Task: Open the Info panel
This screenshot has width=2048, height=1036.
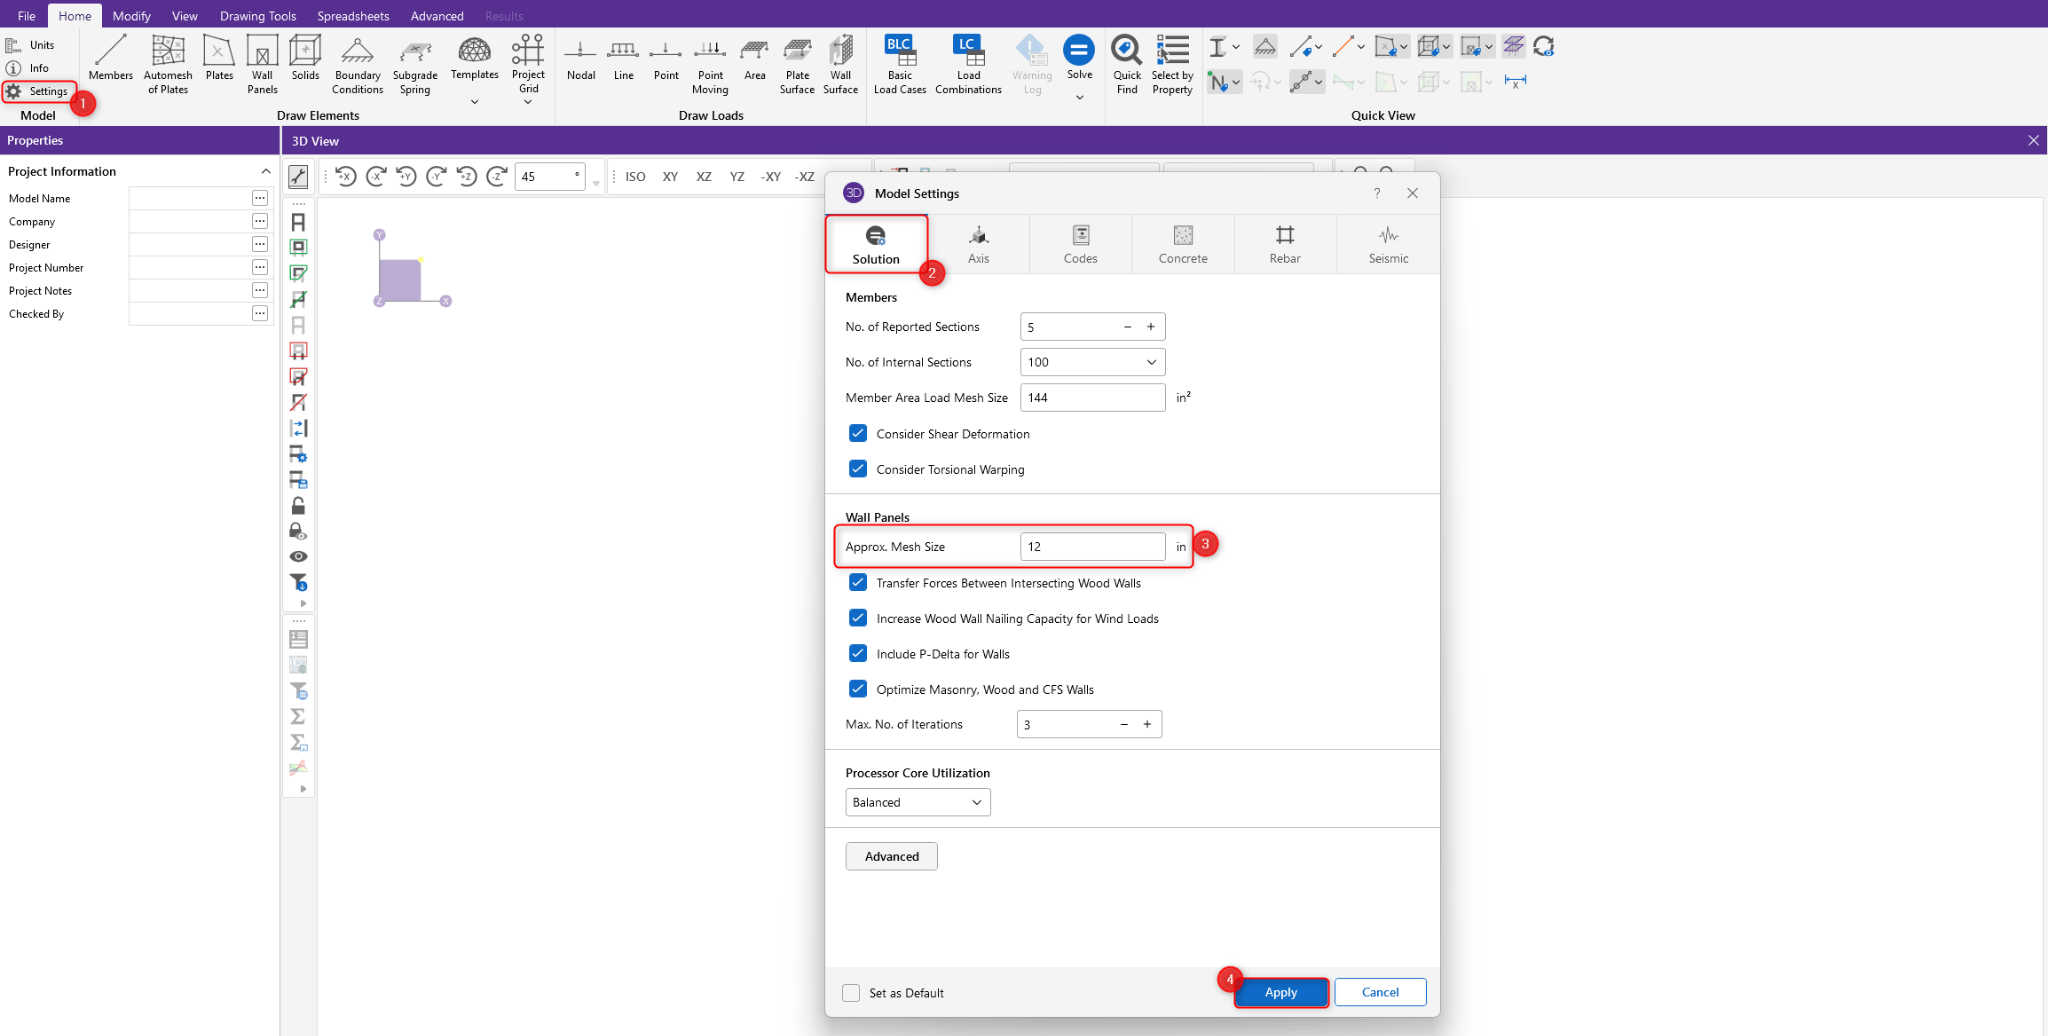Action: [x=27, y=68]
